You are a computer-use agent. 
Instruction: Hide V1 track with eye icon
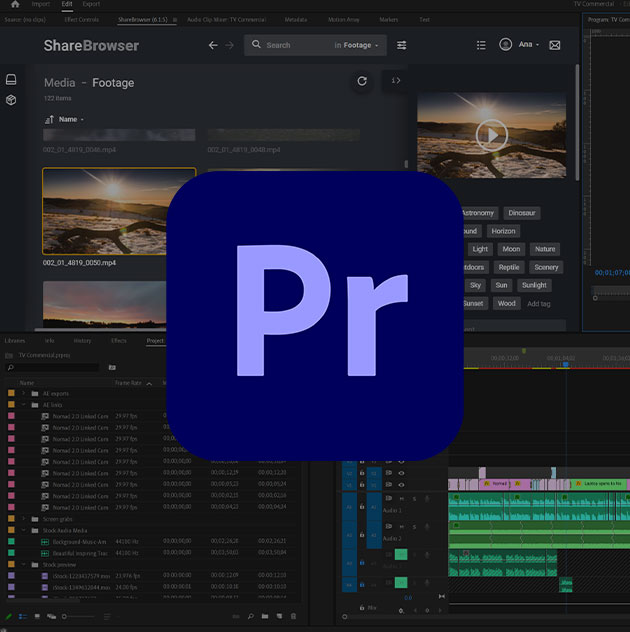coord(401,484)
